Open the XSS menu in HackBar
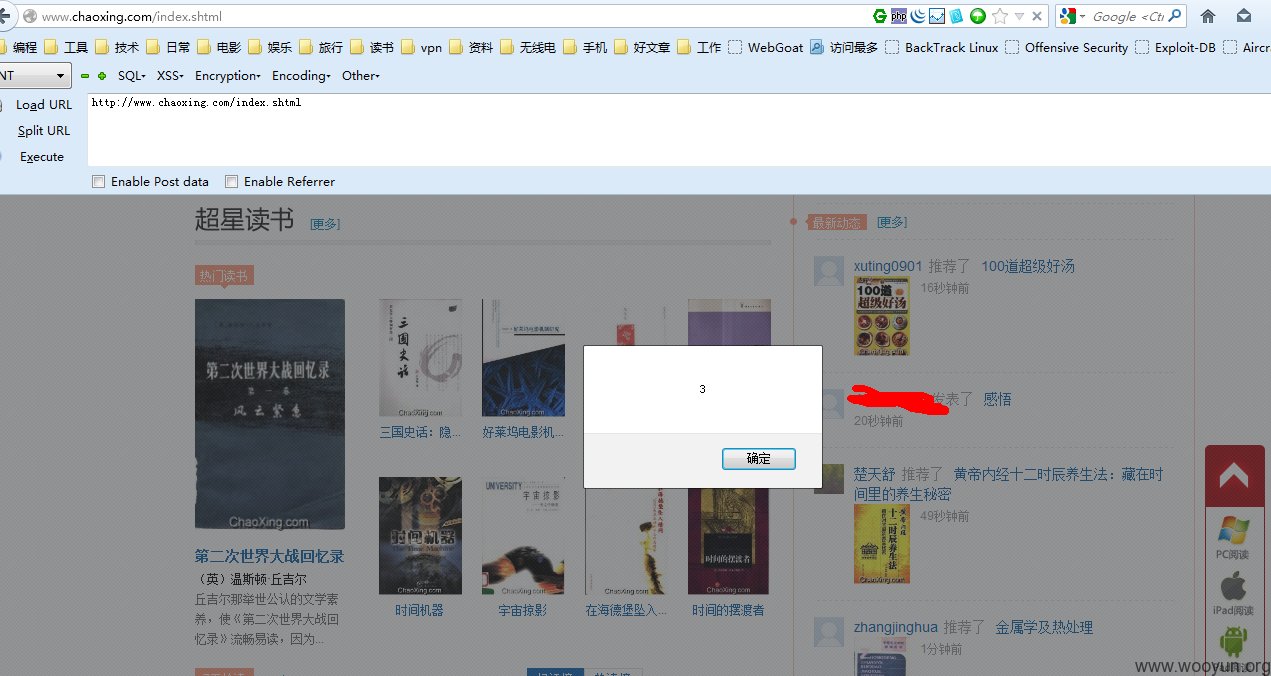 [170, 76]
